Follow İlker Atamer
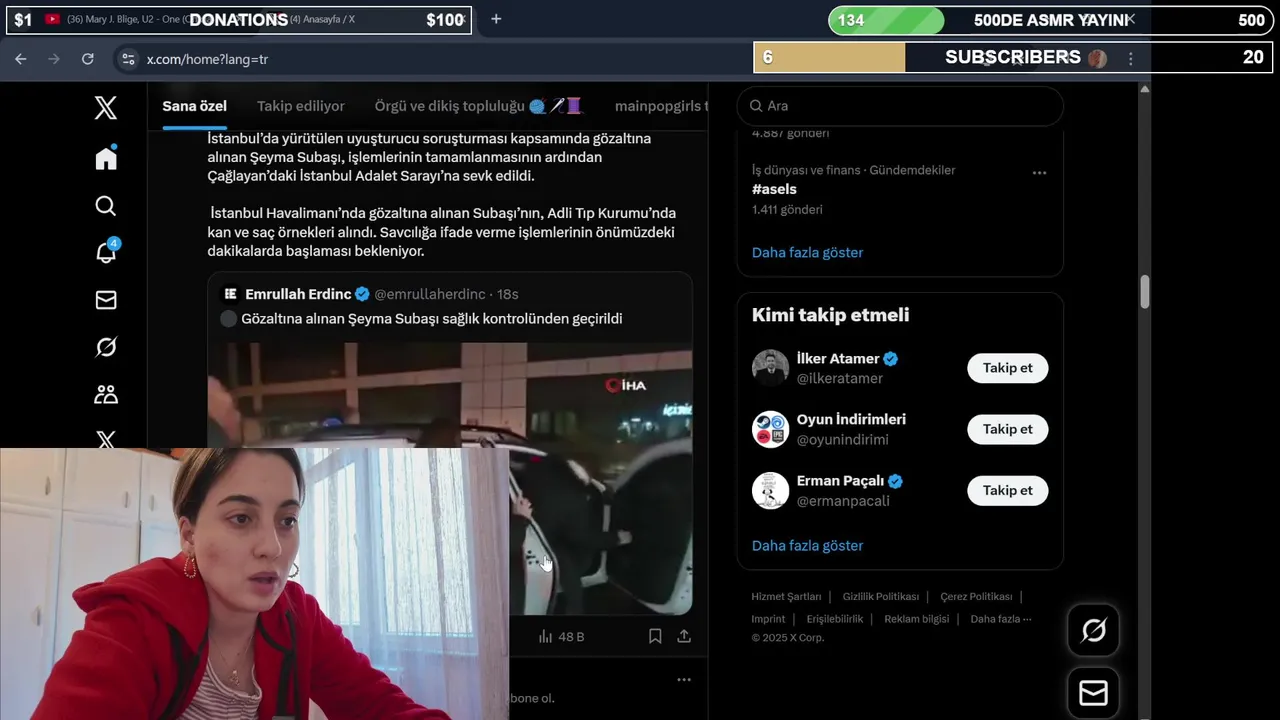Image resolution: width=1280 pixels, height=720 pixels. (1007, 368)
